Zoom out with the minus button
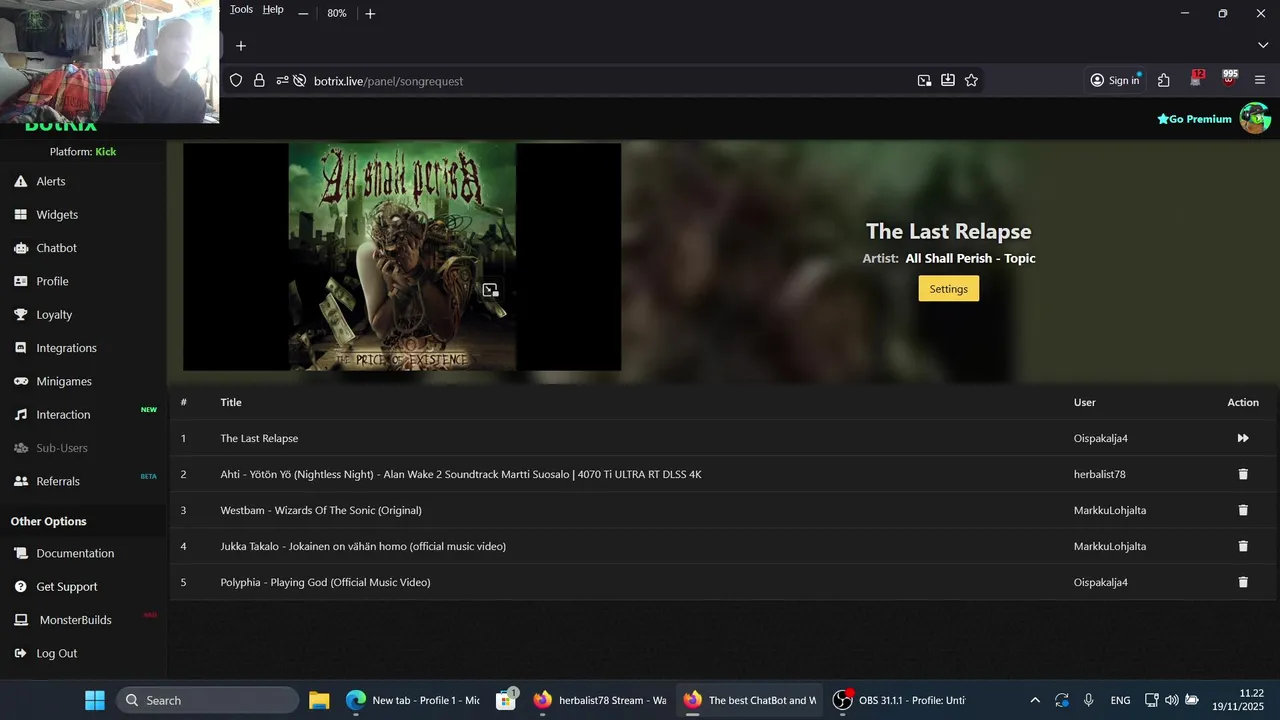 pos(303,13)
